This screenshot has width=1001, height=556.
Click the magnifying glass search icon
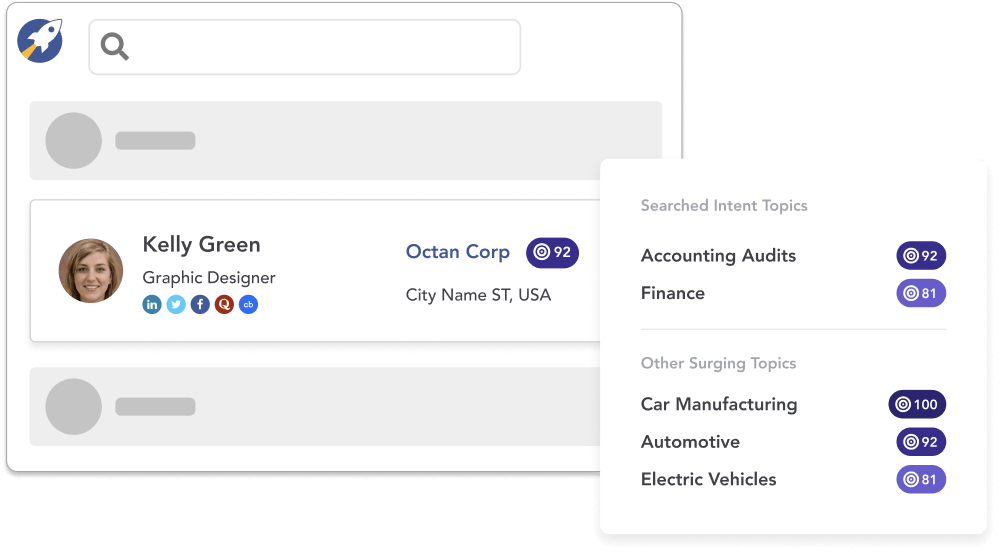pyautogui.click(x=115, y=46)
